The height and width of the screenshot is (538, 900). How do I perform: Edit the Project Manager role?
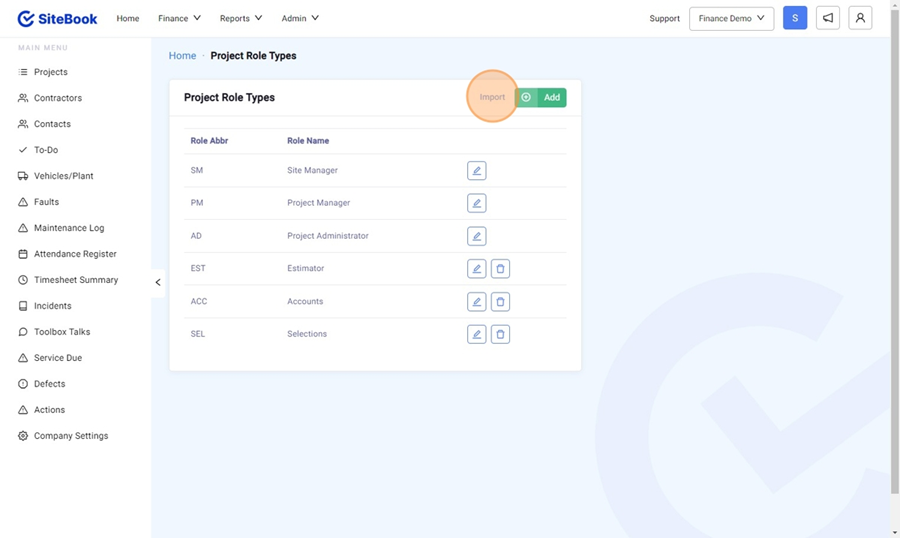[476, 203]
